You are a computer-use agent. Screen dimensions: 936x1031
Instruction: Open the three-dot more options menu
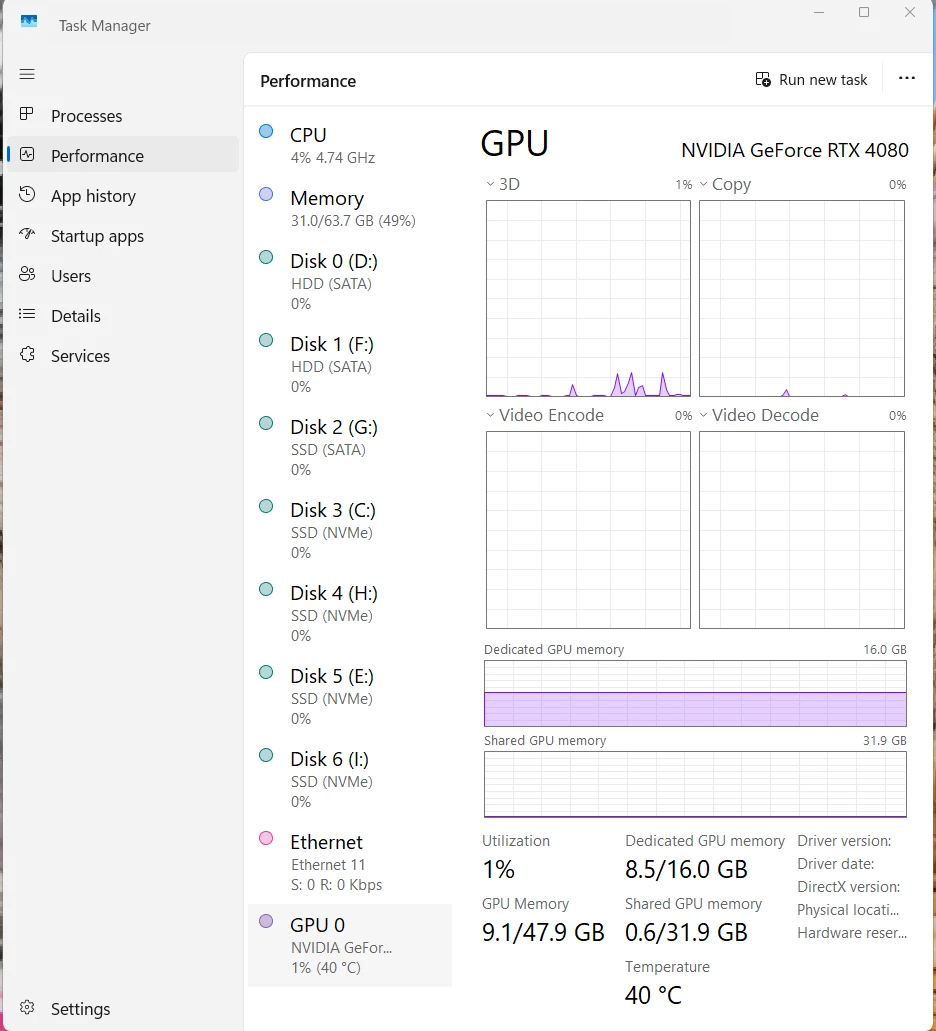point(907,78)
